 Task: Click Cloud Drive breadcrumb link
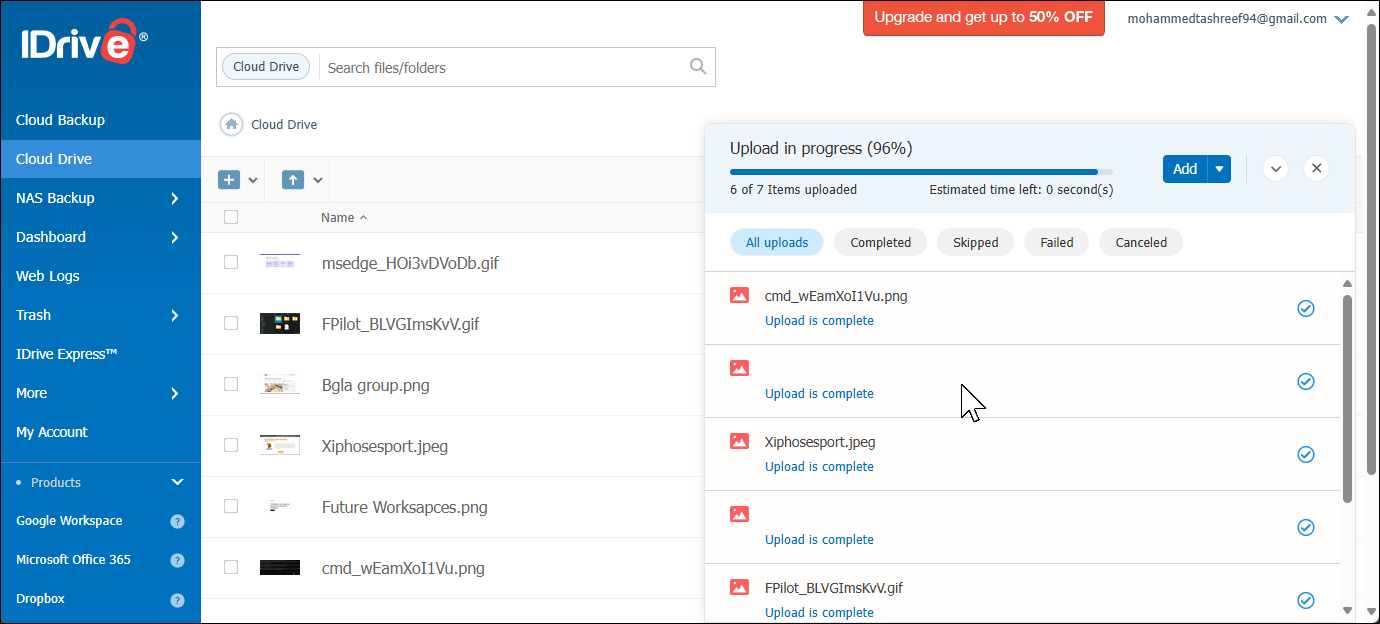284,125
